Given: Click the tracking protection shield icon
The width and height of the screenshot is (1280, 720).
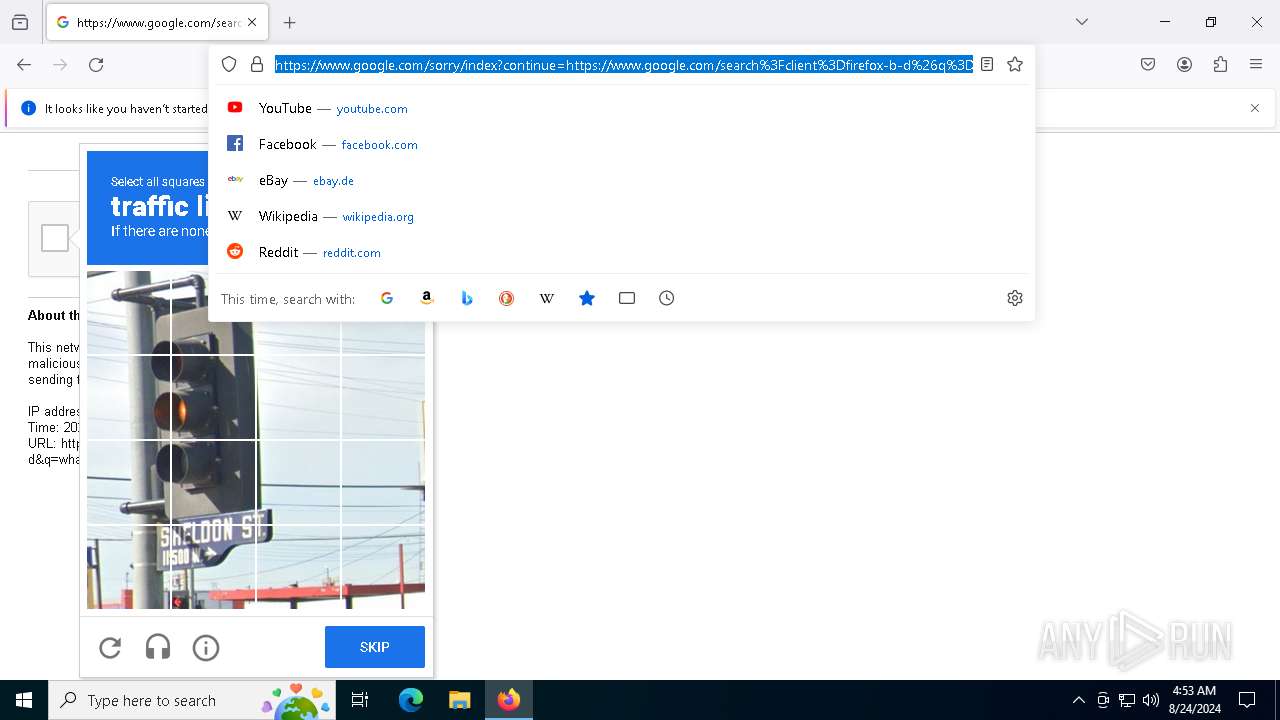Looking at the screenshot, I should [x=229, y=64].
